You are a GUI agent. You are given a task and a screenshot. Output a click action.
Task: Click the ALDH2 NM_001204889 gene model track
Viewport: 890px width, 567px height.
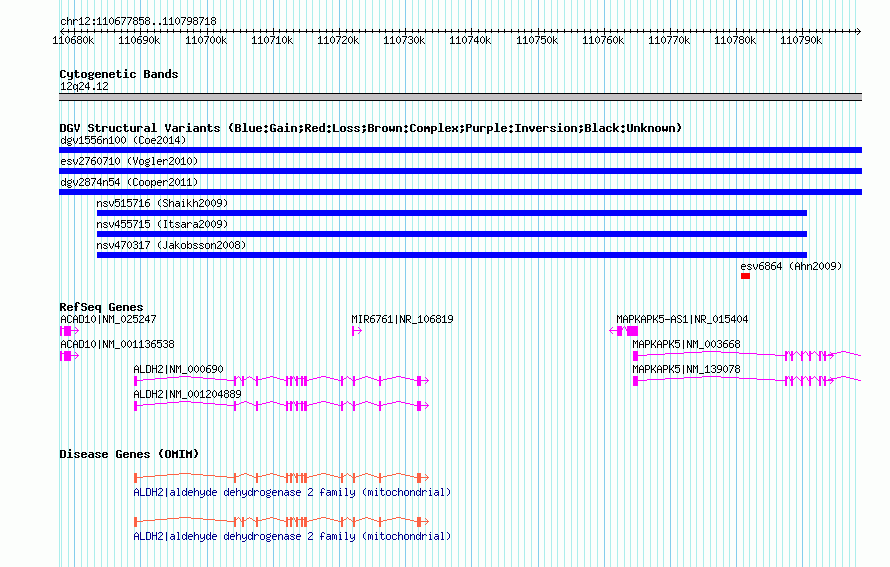pos(282,406)
